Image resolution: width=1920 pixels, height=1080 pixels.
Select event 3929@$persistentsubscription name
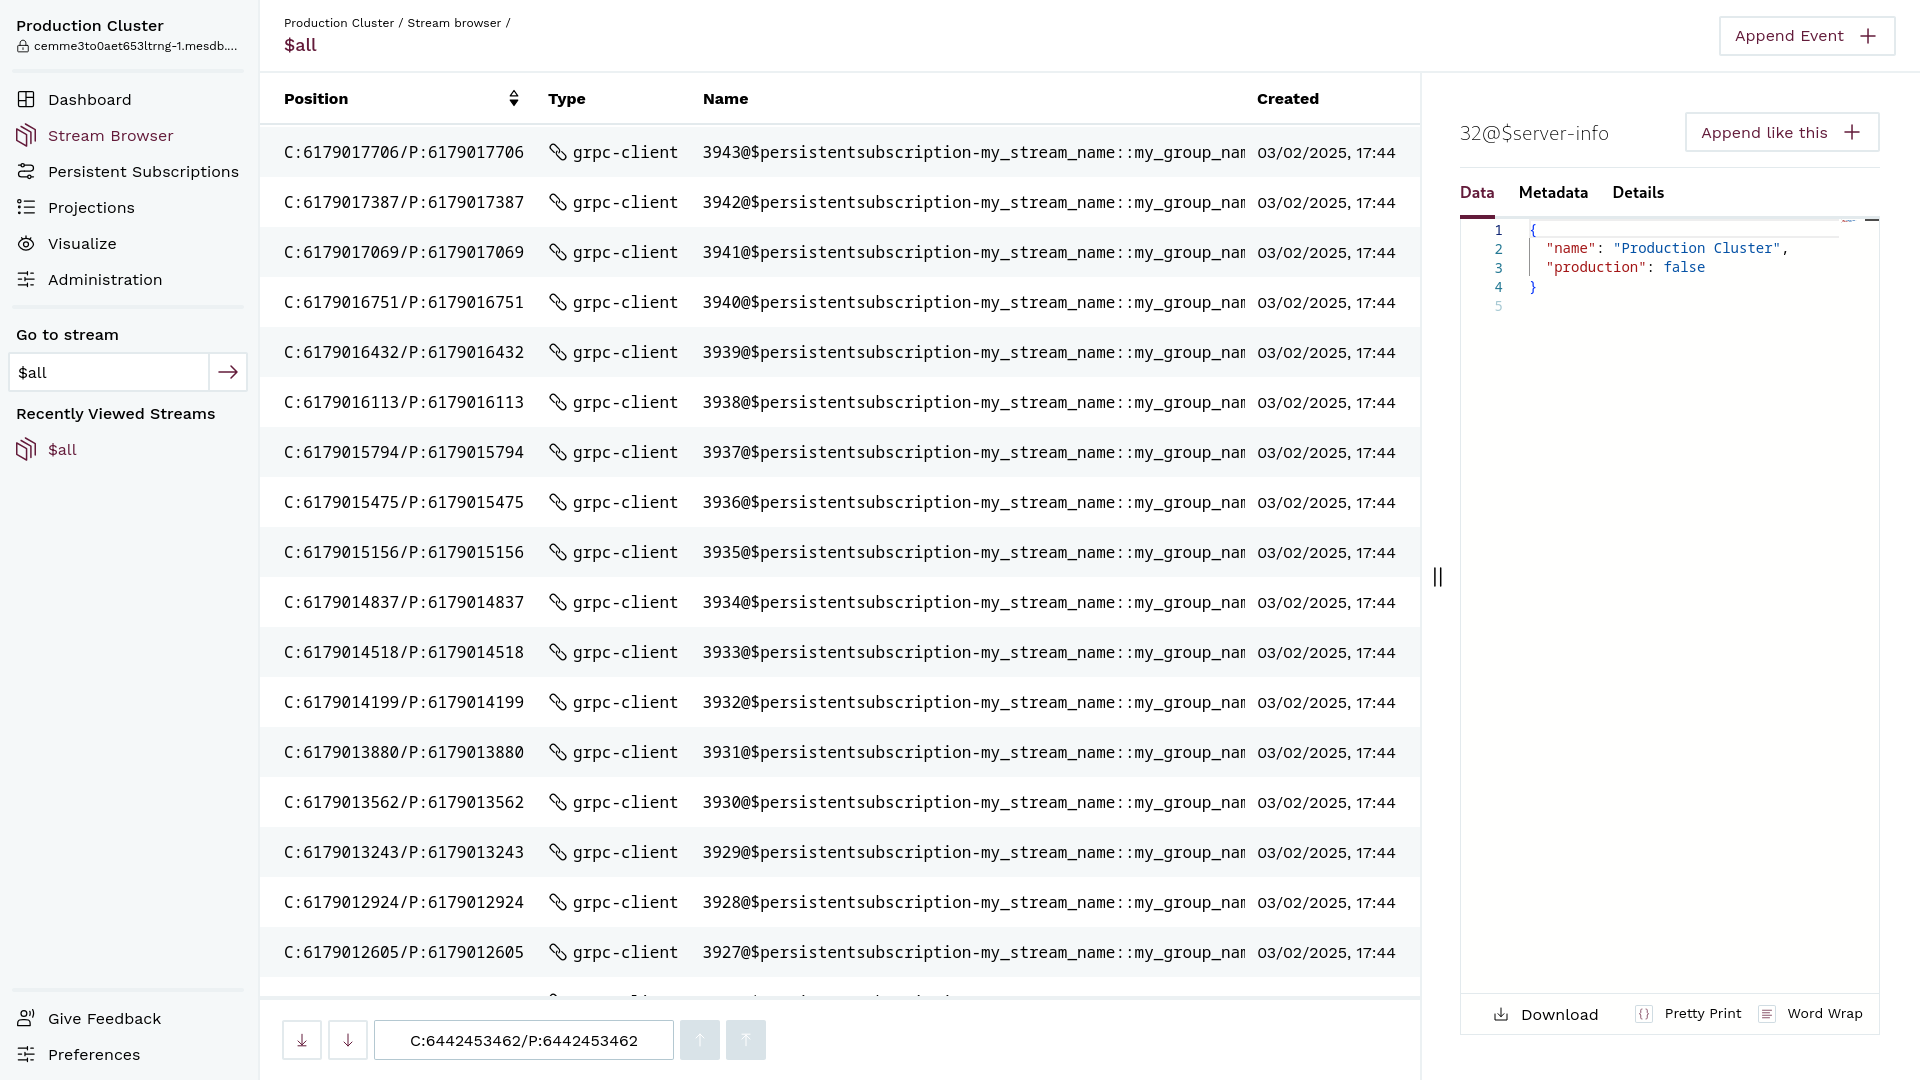point(973,853)
